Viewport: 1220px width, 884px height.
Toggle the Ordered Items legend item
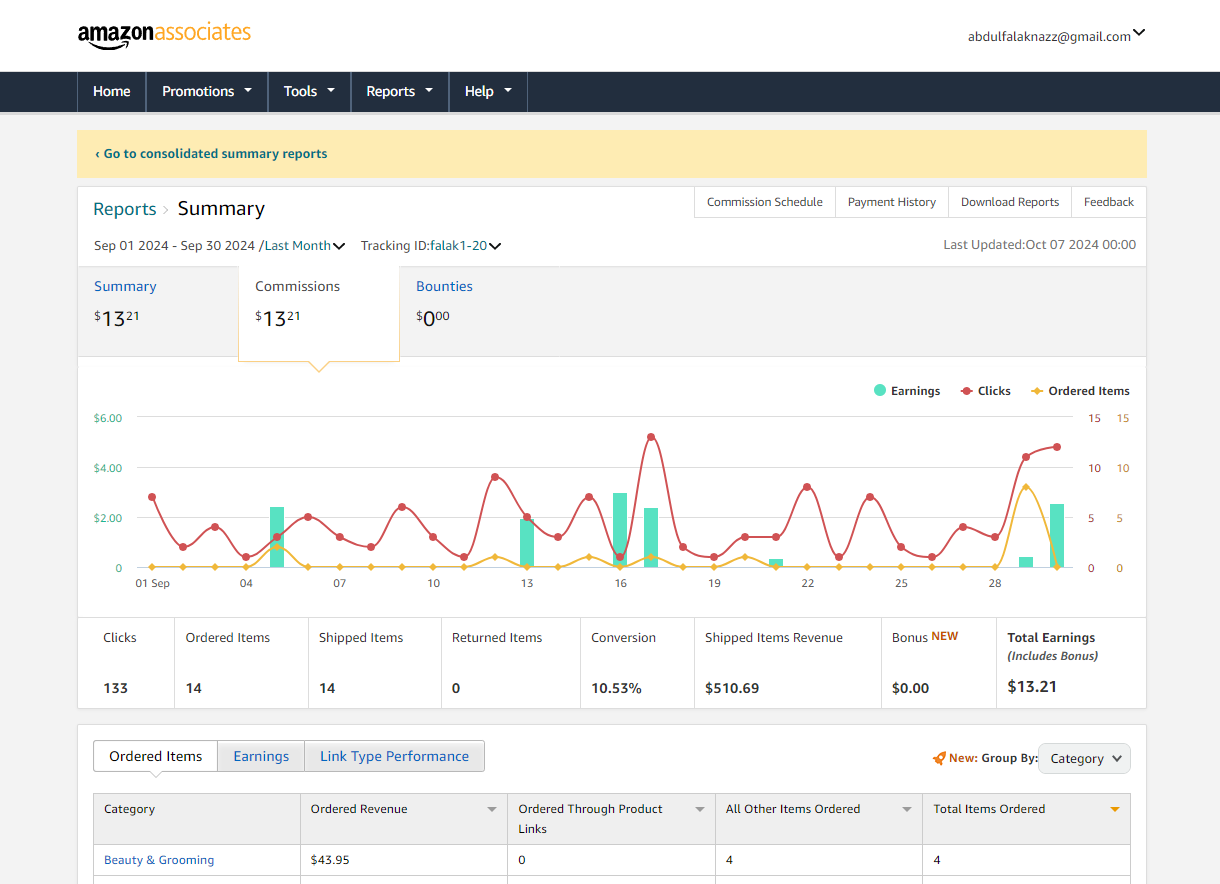(x=1080, y=391)
